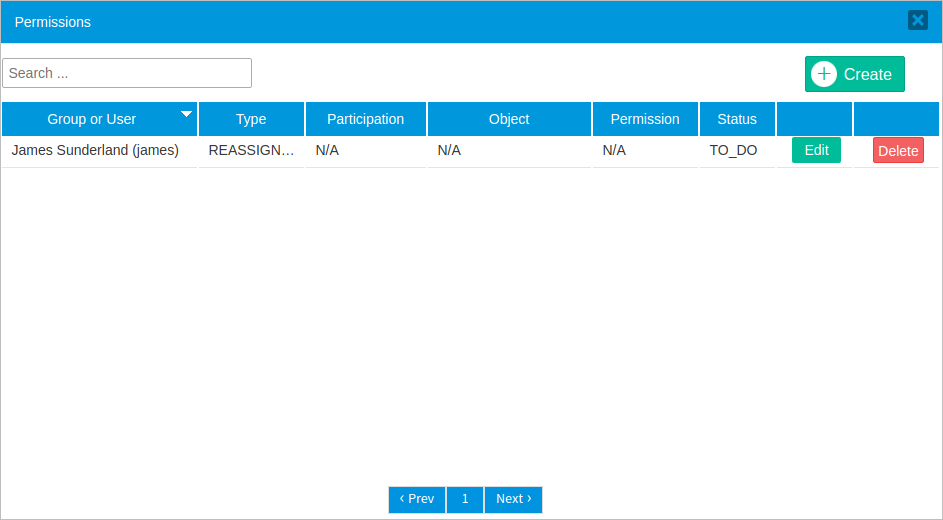This screenshot has width=943, height=520.
Task: Click the plus icon on Create
Action: click(823, 74)
